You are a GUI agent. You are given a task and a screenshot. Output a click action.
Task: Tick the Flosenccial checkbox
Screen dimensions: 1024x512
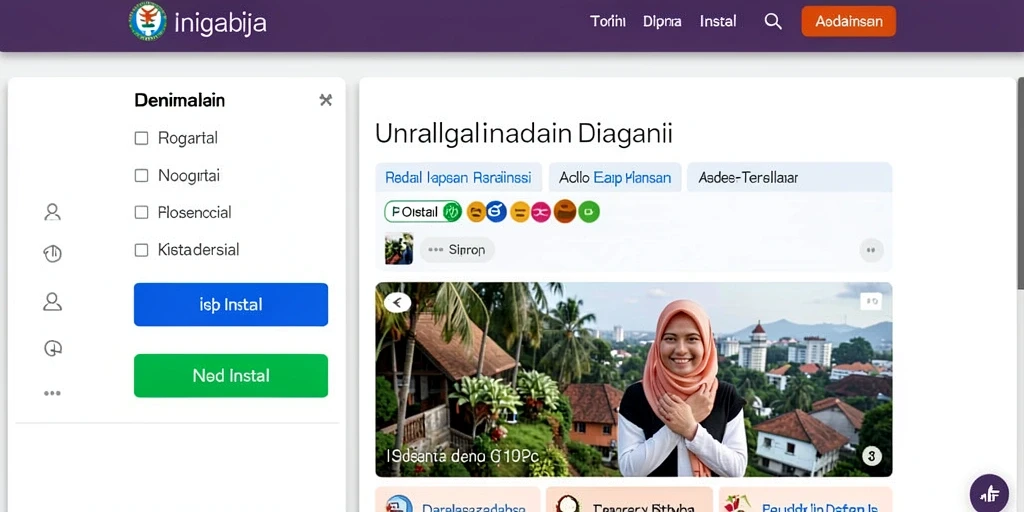tap(141, 212)
